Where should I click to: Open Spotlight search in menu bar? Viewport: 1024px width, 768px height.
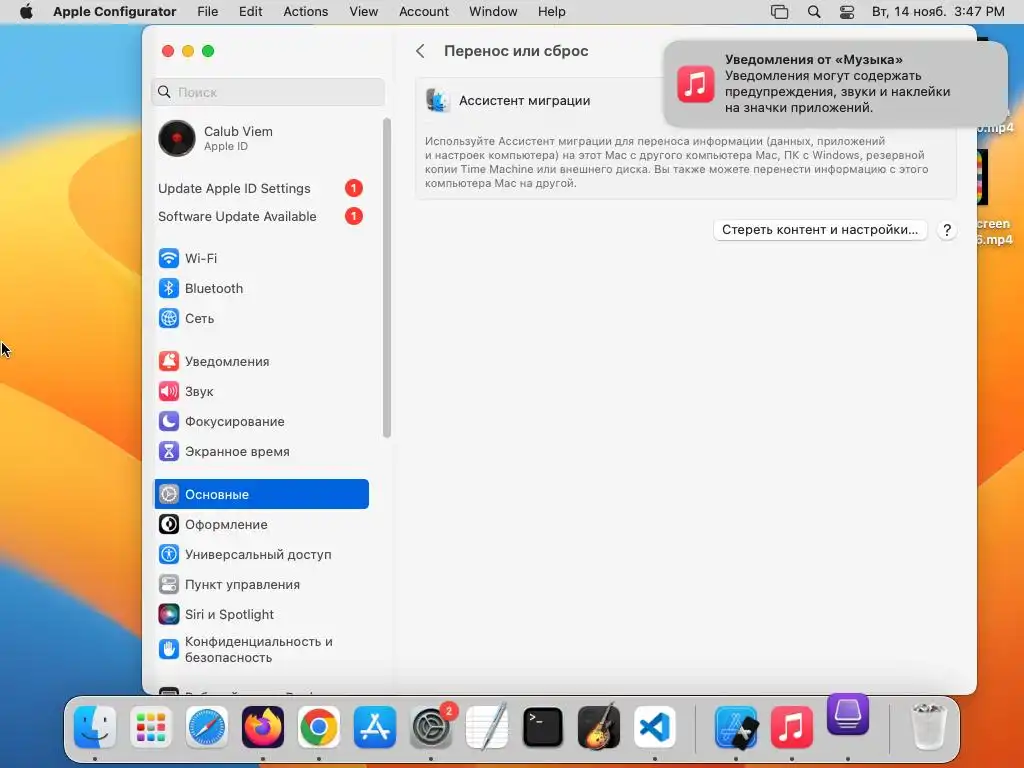point(814,12)
